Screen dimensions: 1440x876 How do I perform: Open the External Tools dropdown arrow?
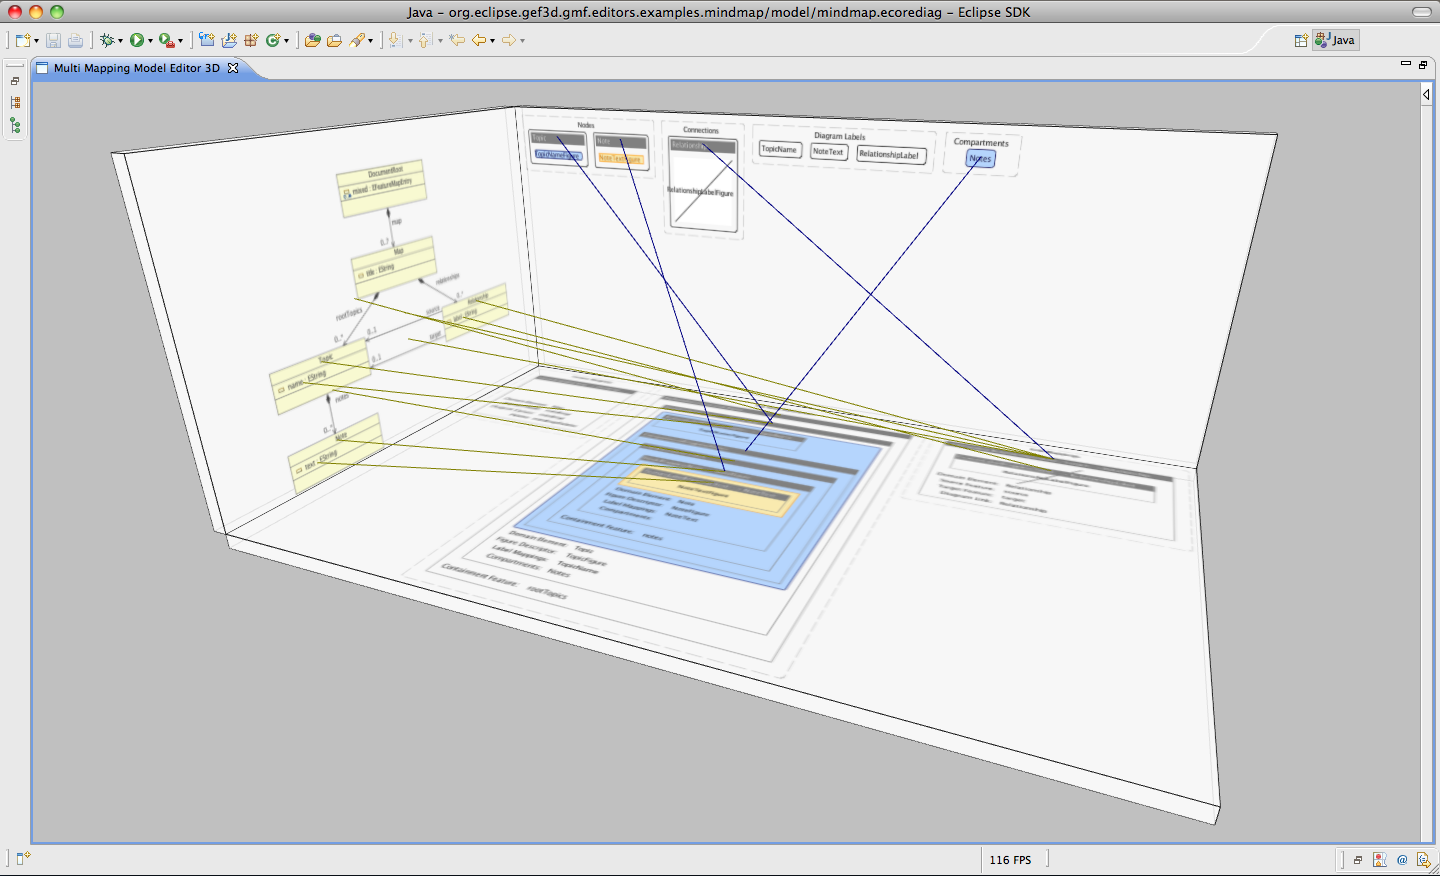[180, 41]
